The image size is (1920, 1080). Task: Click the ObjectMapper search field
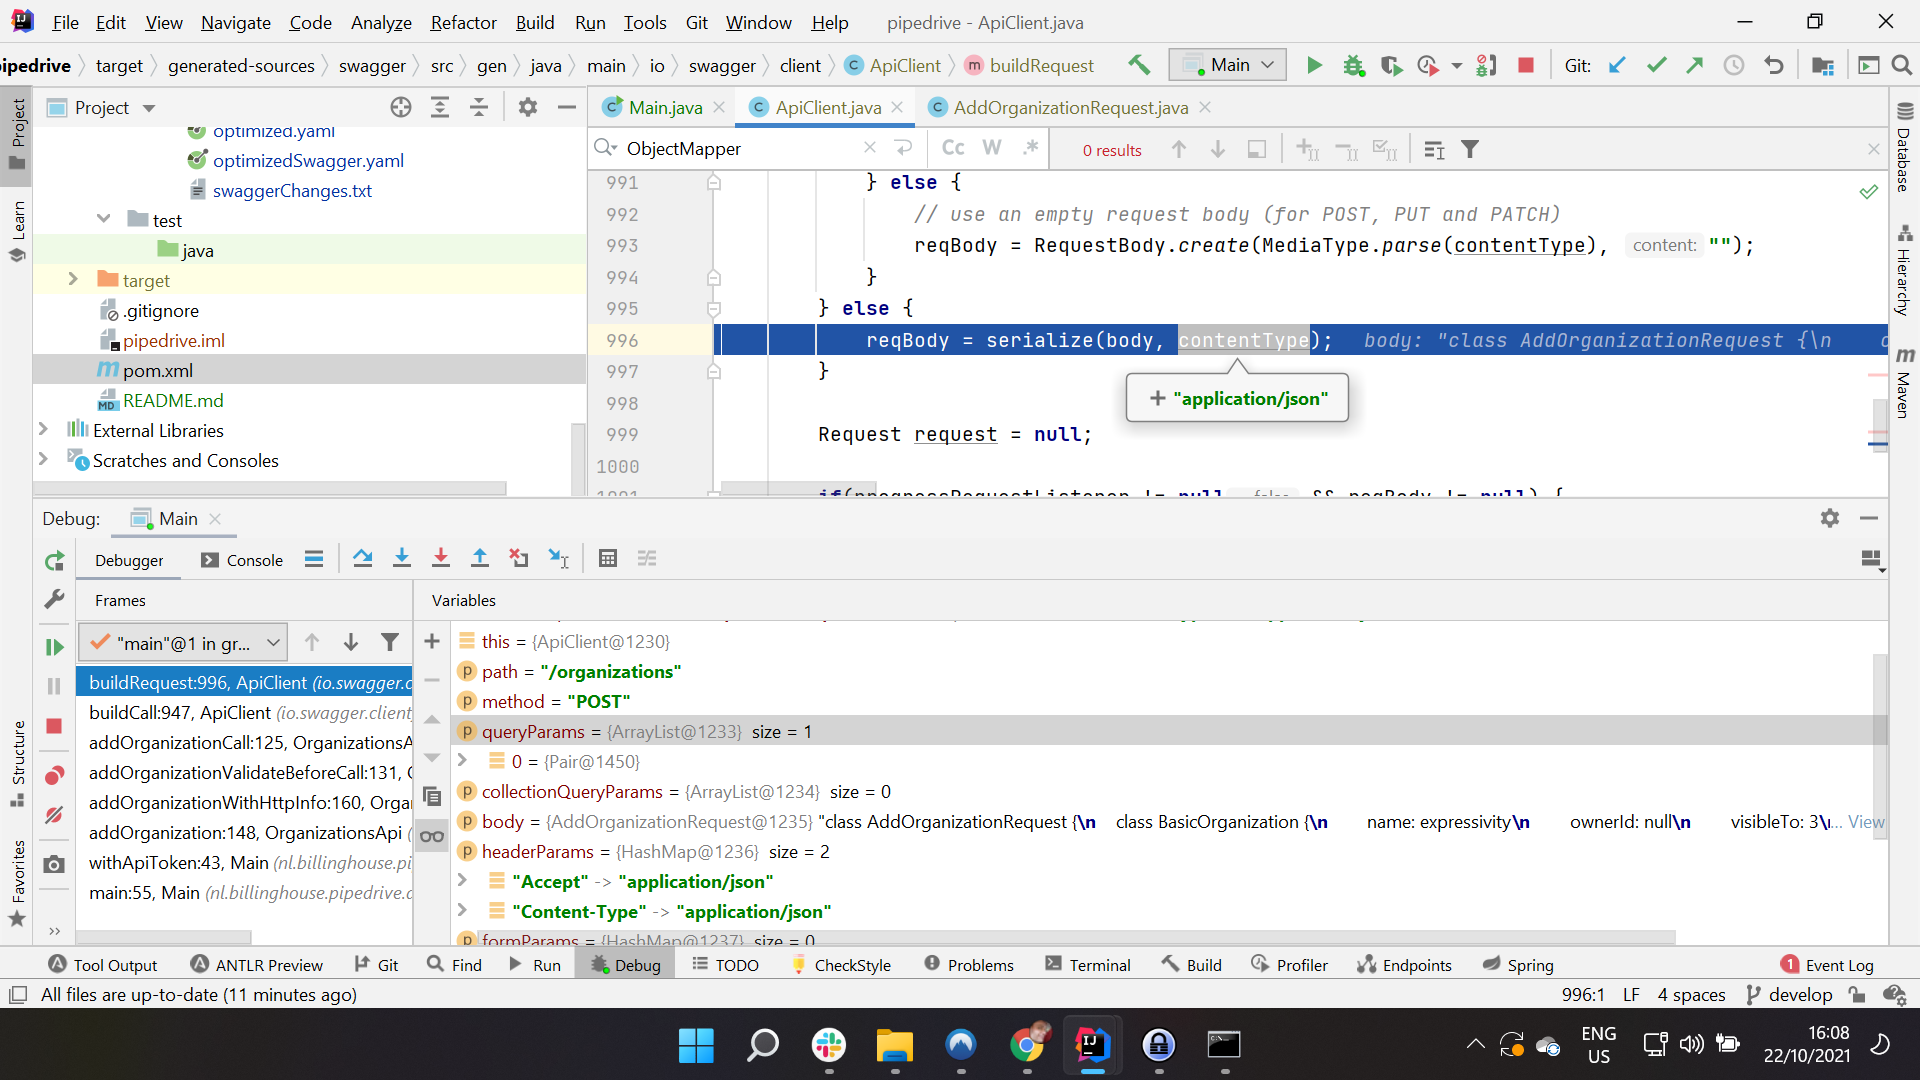point(740,148)
